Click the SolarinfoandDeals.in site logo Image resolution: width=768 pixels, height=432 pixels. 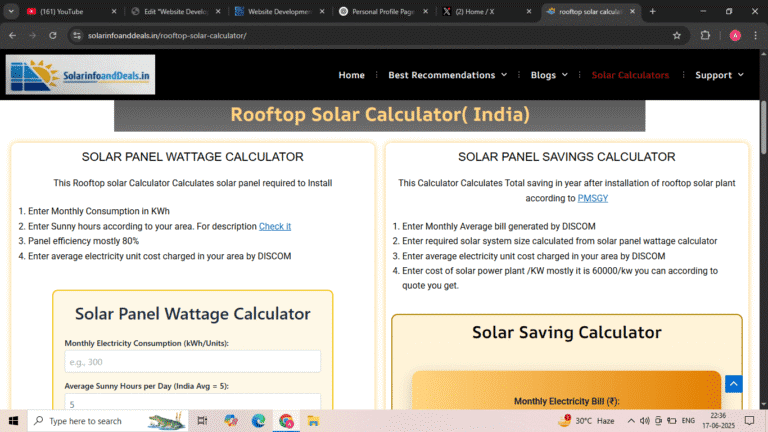click(x=80, y=75)
